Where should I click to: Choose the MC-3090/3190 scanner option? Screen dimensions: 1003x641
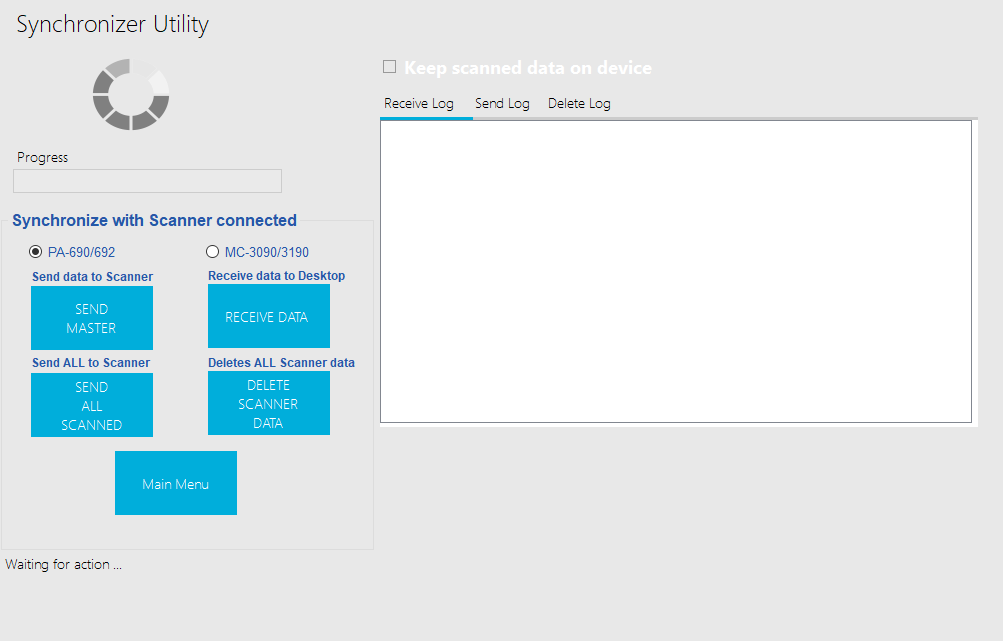(212, 252)
